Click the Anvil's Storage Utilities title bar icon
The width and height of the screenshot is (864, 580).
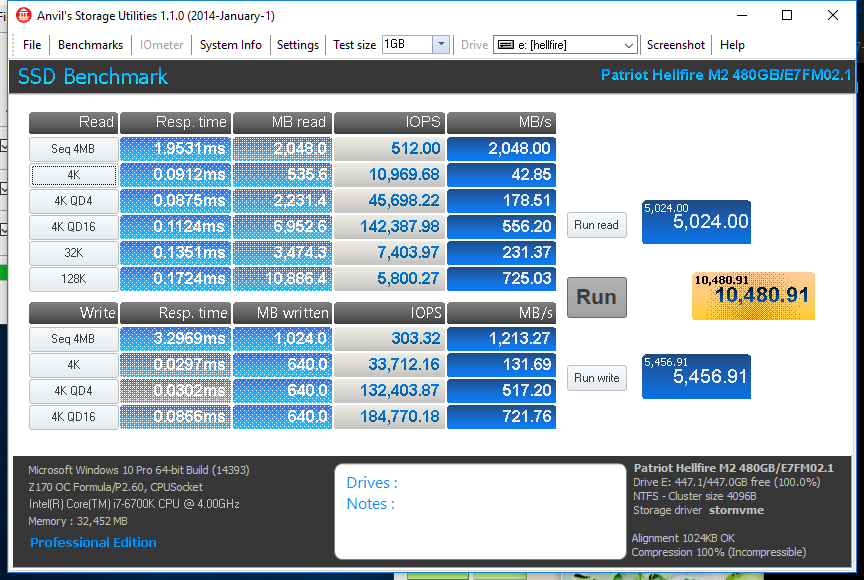tap(24, 16)
